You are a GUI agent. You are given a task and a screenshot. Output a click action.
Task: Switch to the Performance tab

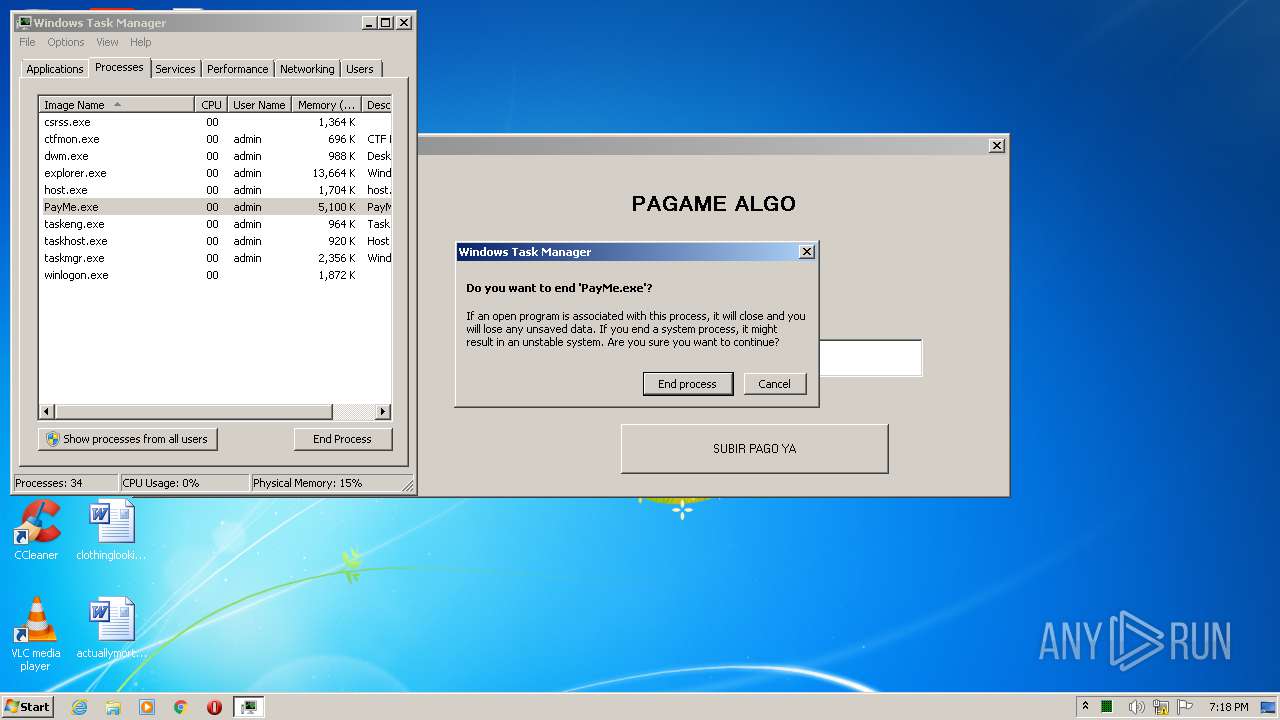tap(237, 69)
